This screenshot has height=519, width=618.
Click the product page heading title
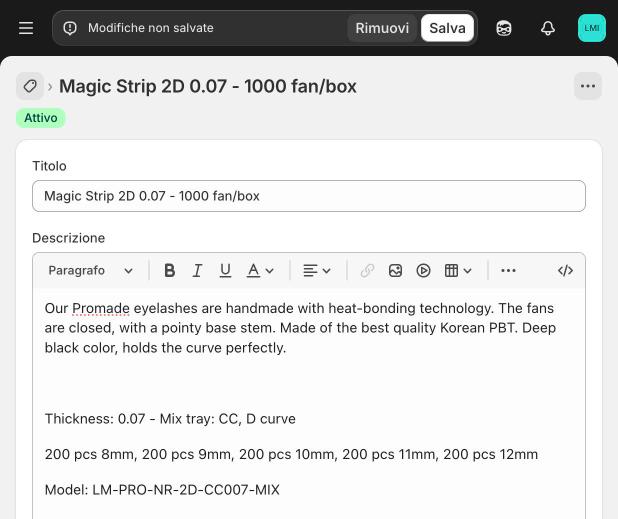tap(208, 86)
